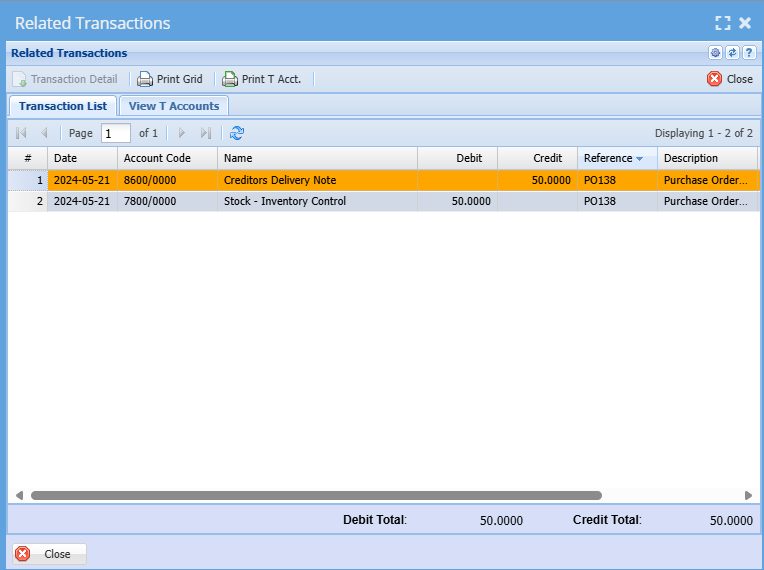This screenshot has width=764, height=570.
Task: Click Print T Acct. in the toolbar
Action: tap(261, 79)
